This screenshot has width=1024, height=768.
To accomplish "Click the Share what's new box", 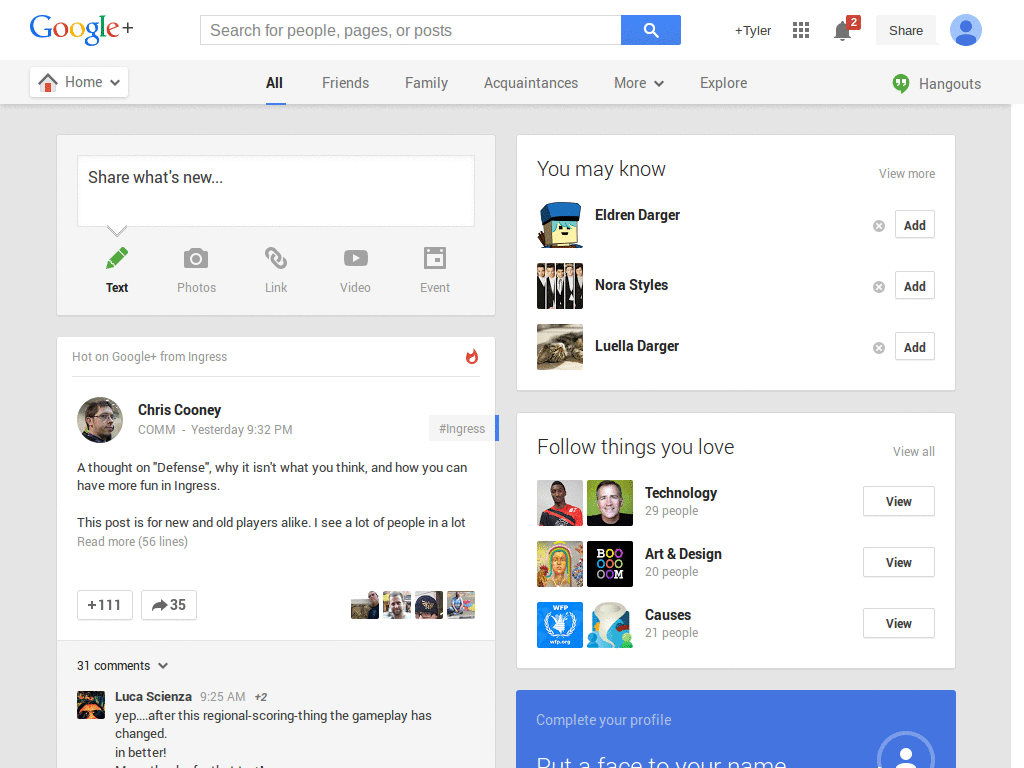I will (276, 191).
